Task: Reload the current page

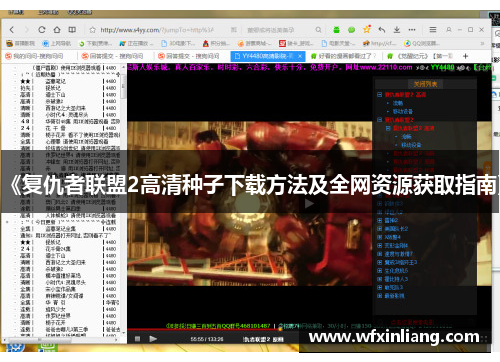Action: click(42, 30)
